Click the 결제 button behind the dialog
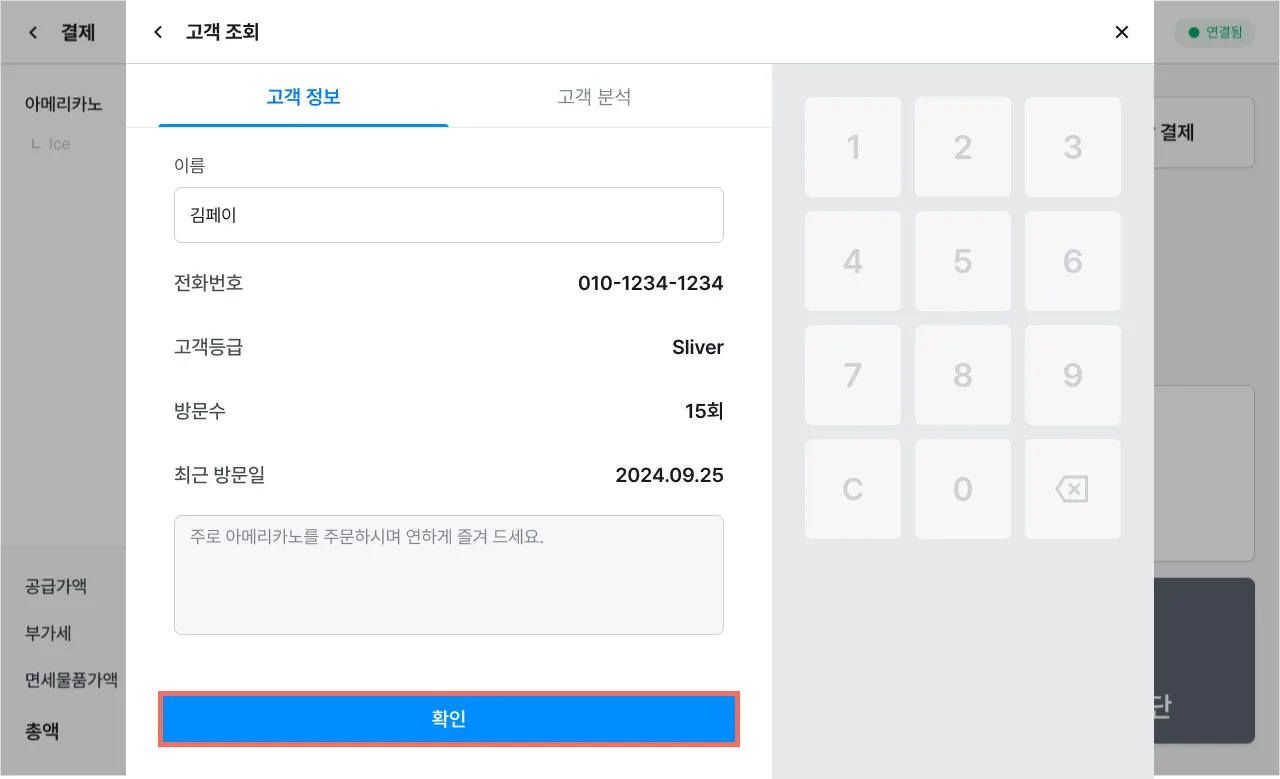Viewport: 1280px width, 779px height. (1203, 132)
